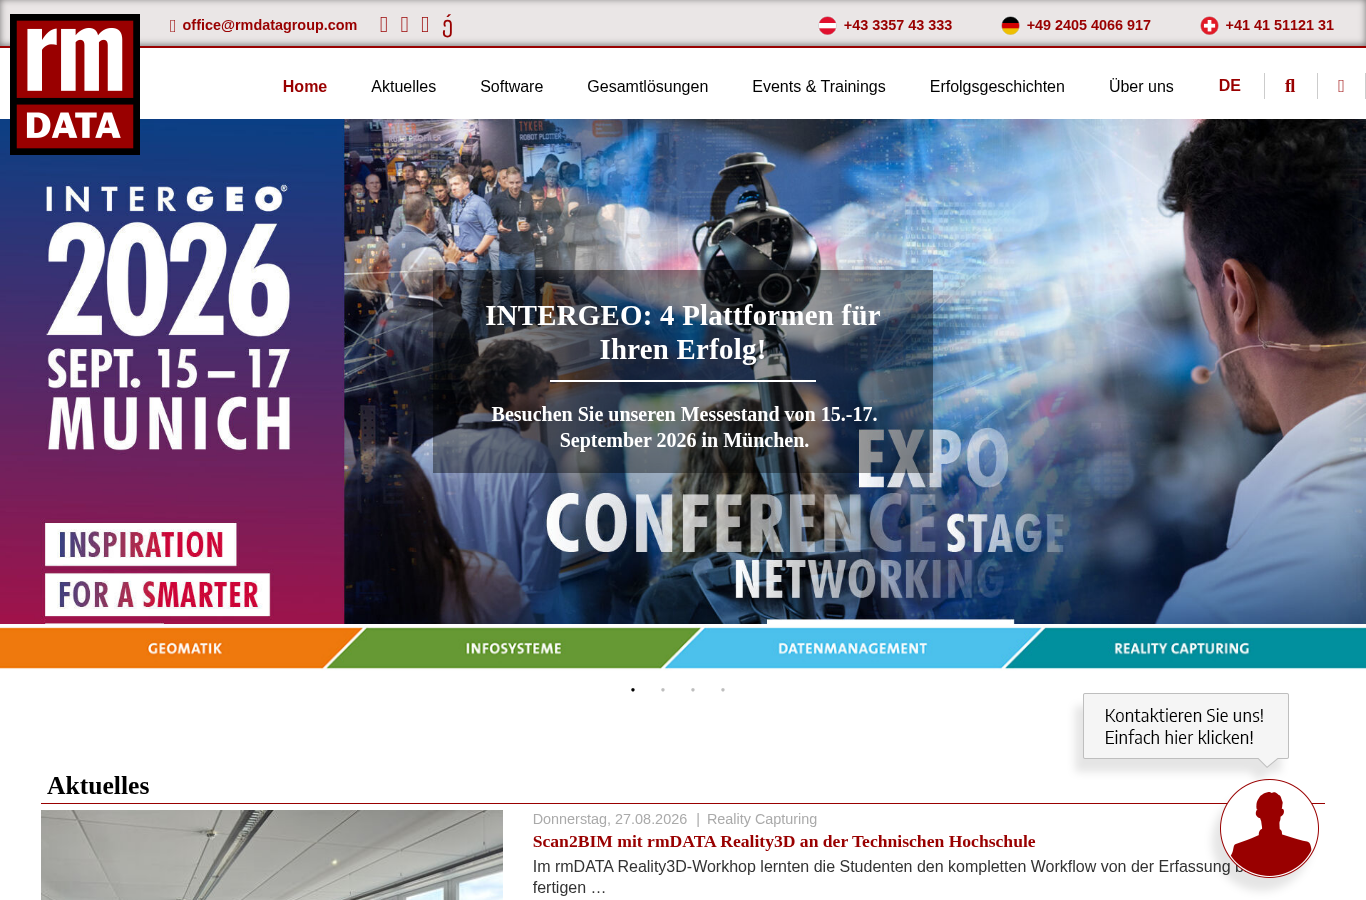Click the 'Aktuelles' section heading above the news
Image resolution: width=1366 pixels, height=900 pixels.
[98, 786]
